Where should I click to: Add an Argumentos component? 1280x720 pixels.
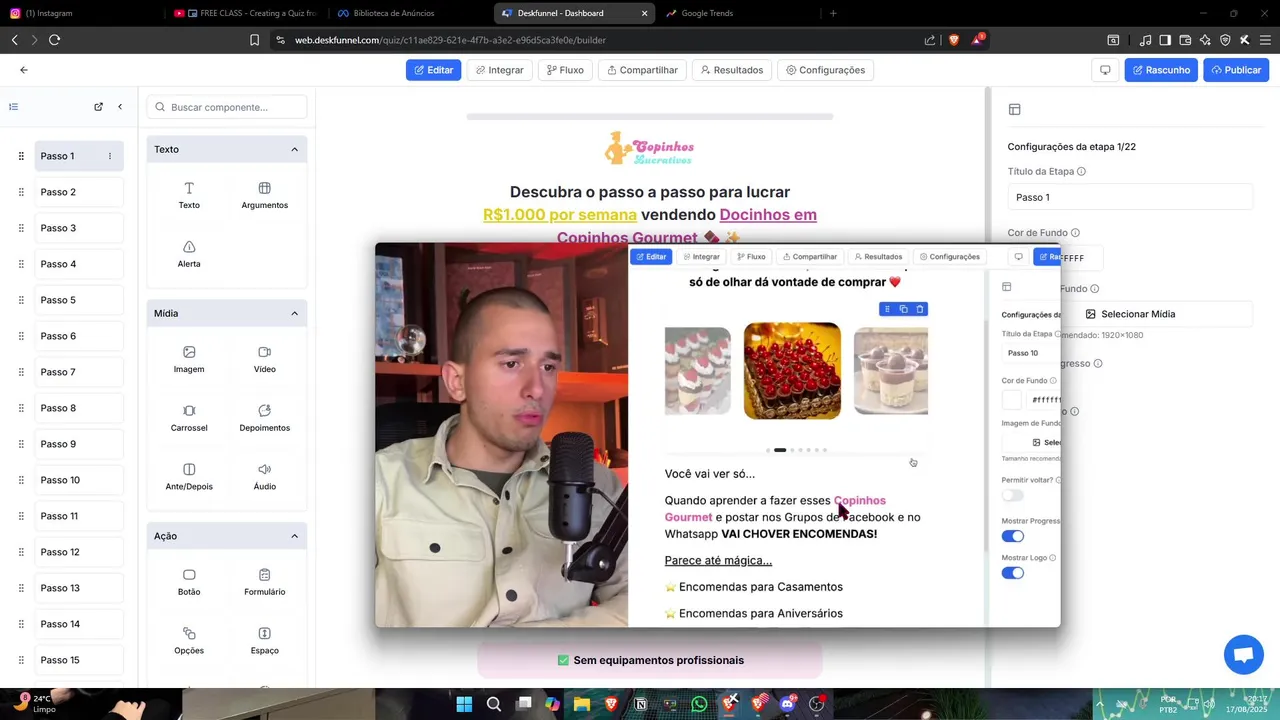(264, 196)
